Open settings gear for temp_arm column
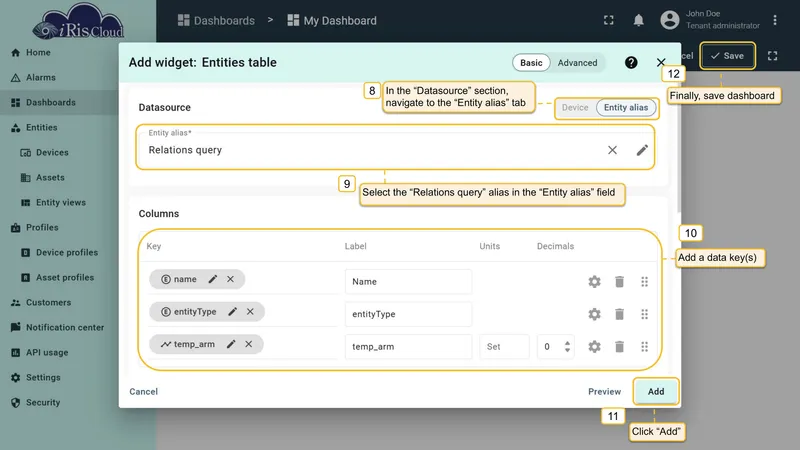Image resolution: width=800 pixels, height=450 pixels. coord(594,347)
